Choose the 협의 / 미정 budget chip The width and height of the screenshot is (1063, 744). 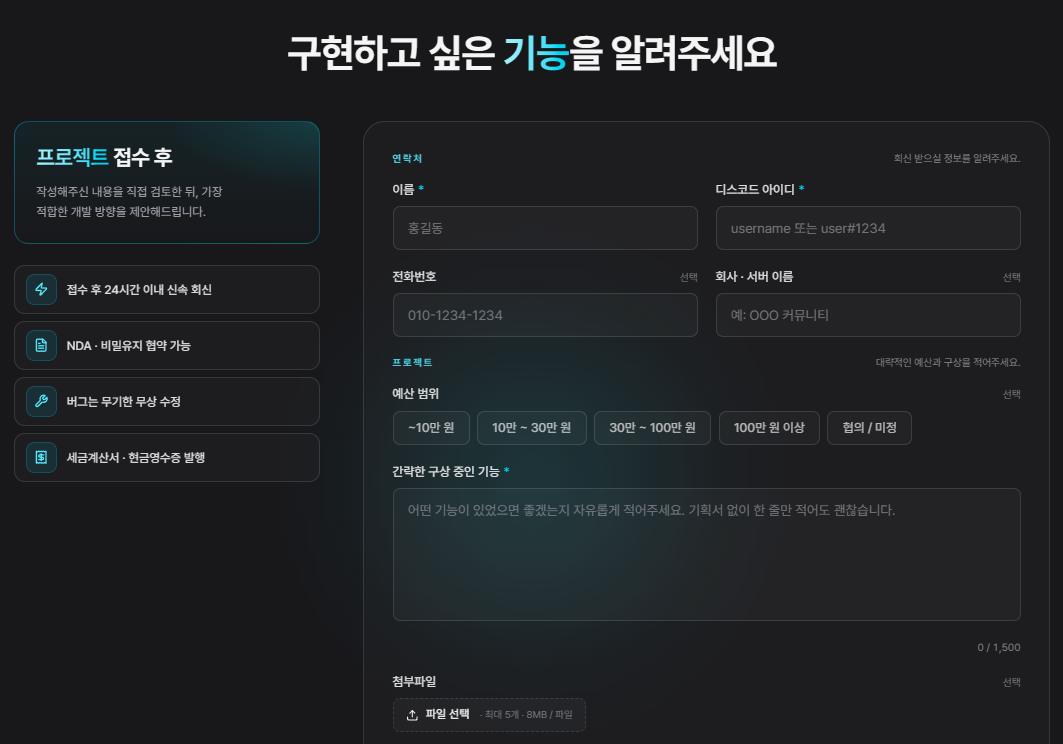click(x=869, y=428)
